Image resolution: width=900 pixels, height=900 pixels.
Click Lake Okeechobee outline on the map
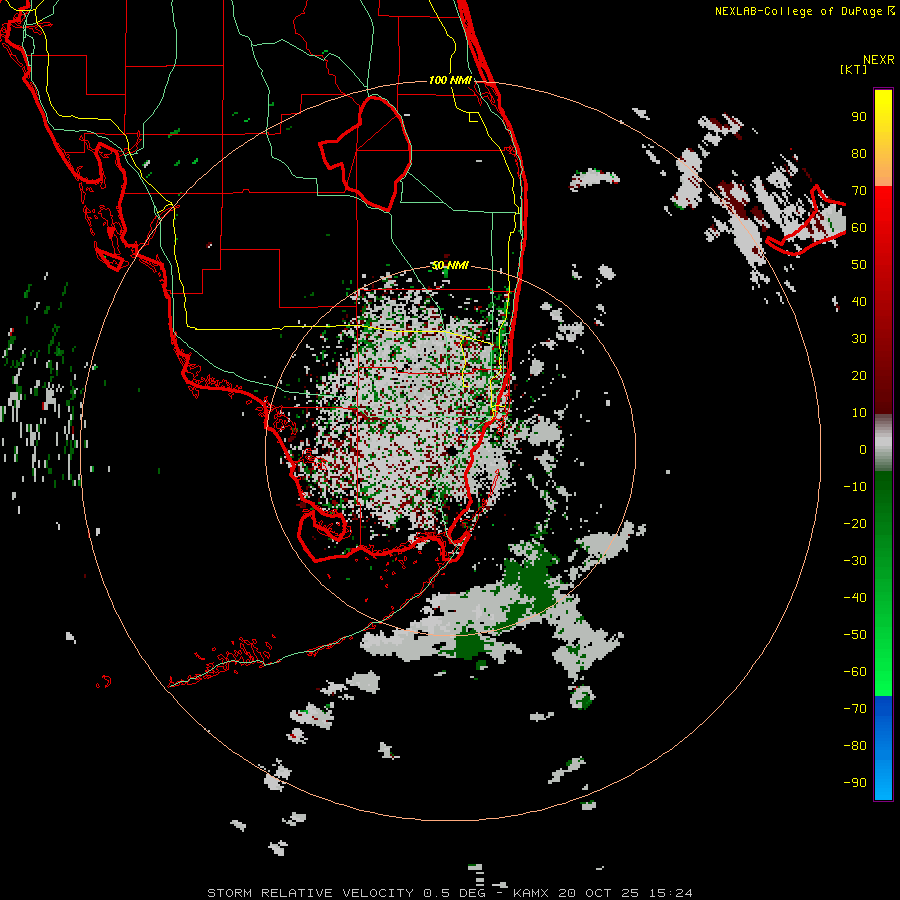(x=366, y=153)
